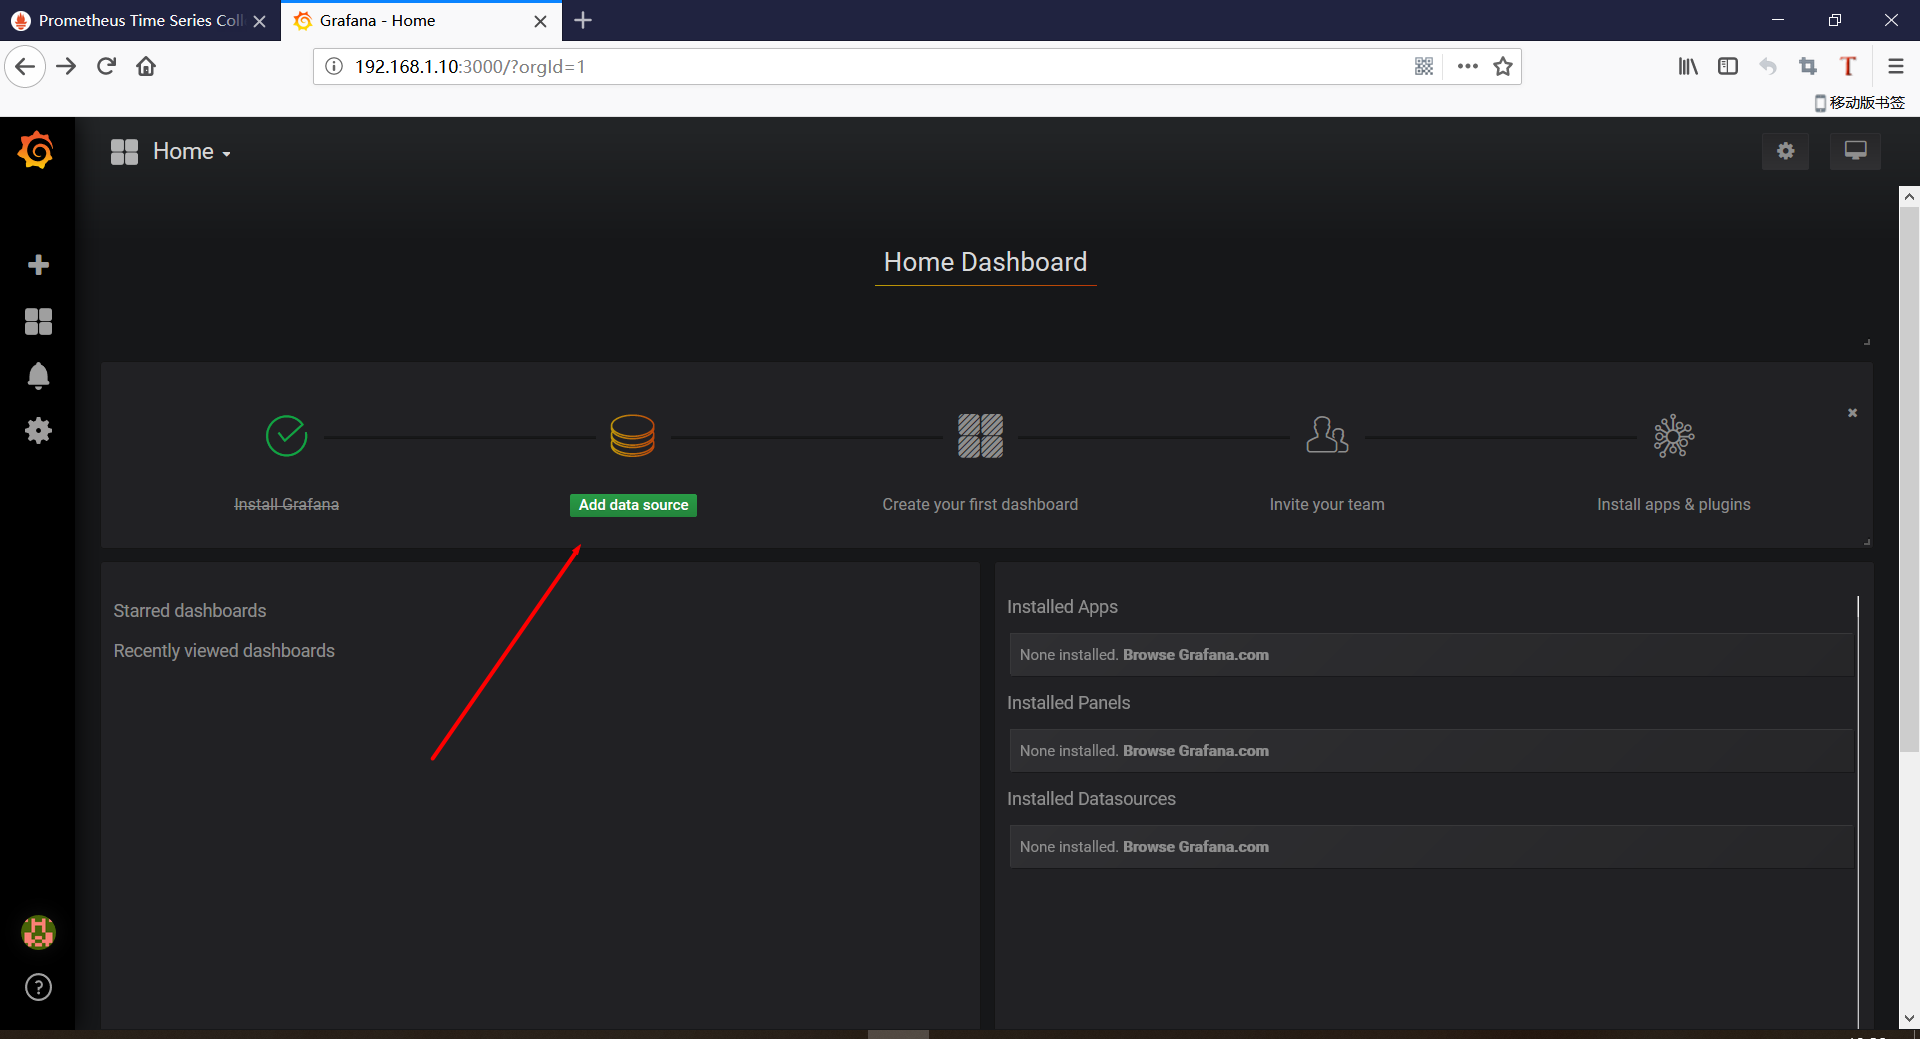Open dashboard settings gear at top right

tap(1785, 151)
